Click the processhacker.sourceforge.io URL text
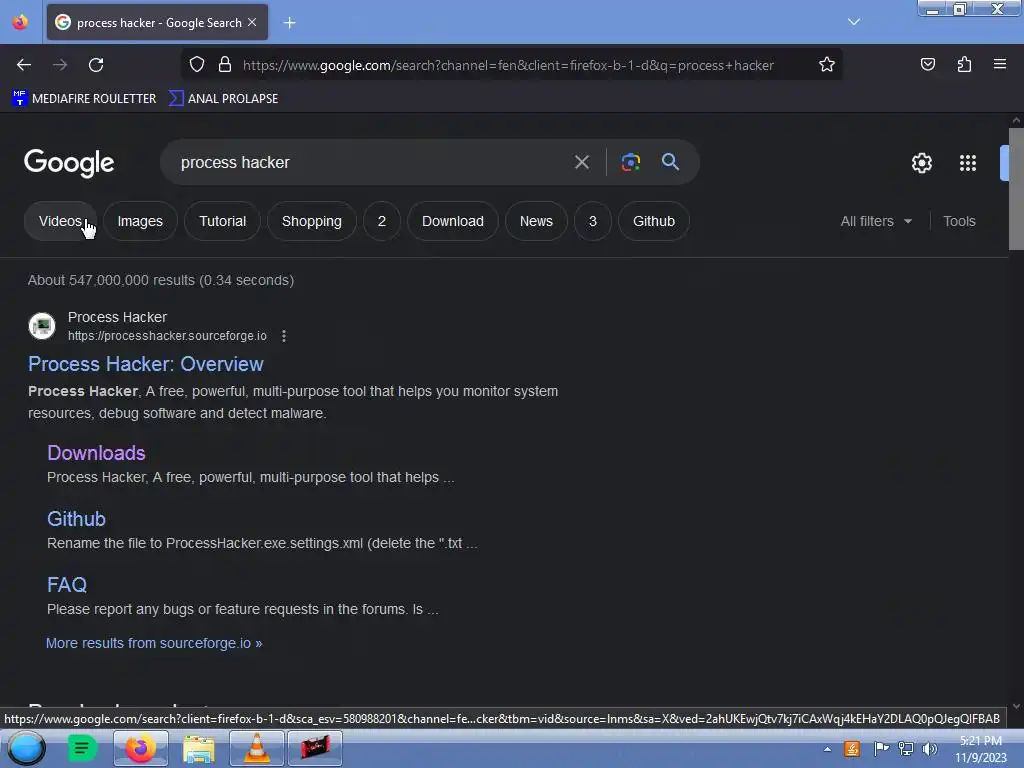This screenshot has width=1024, height=768. tap(167, 336)
